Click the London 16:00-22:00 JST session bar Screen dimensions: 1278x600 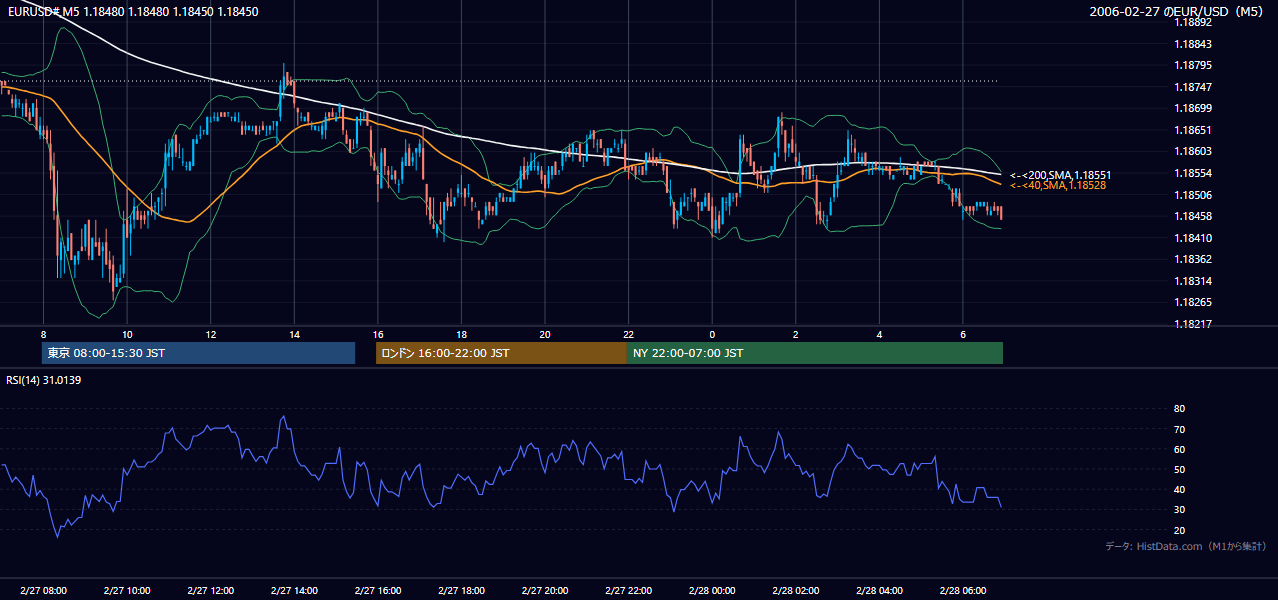pyautogui.click(x=501, y=353)
